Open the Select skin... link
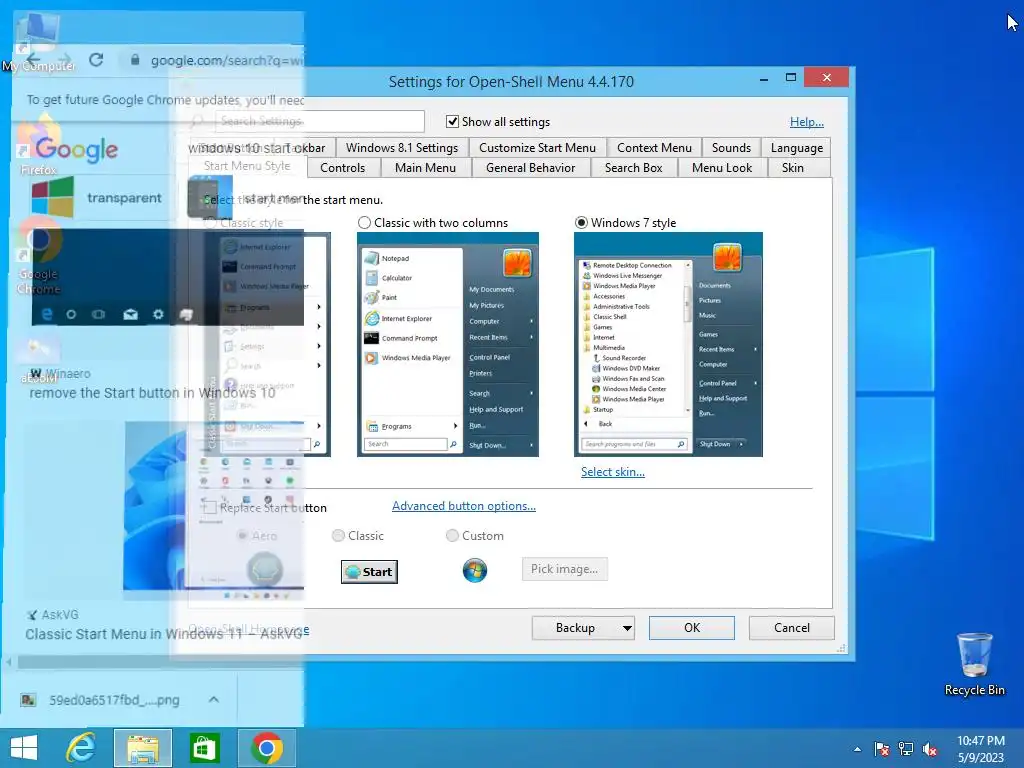This screenshot has width=1024, height=768. coord(613,472)
